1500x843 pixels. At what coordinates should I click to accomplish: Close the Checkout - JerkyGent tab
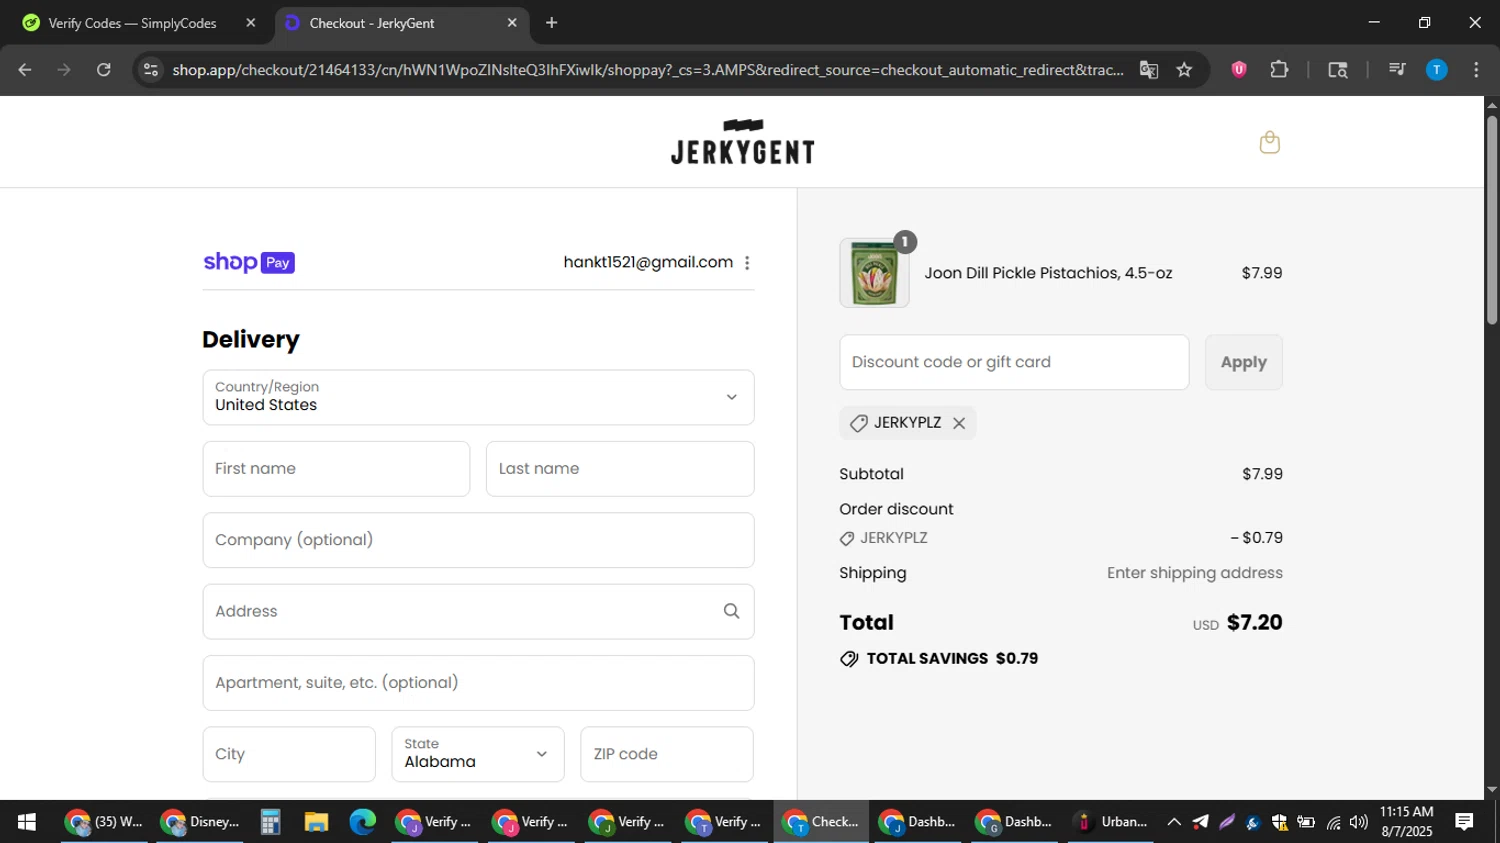(x=512, y=22)
